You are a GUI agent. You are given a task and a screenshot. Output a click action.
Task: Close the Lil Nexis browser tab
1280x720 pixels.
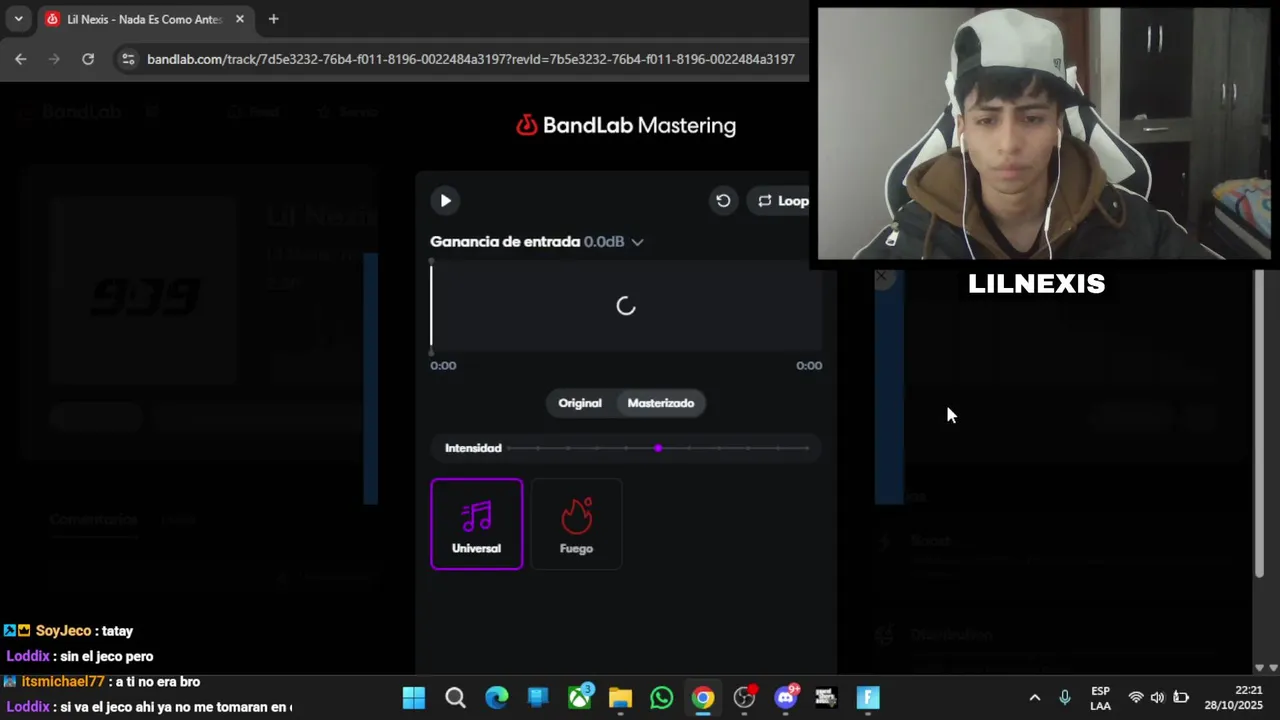[240, 19]
